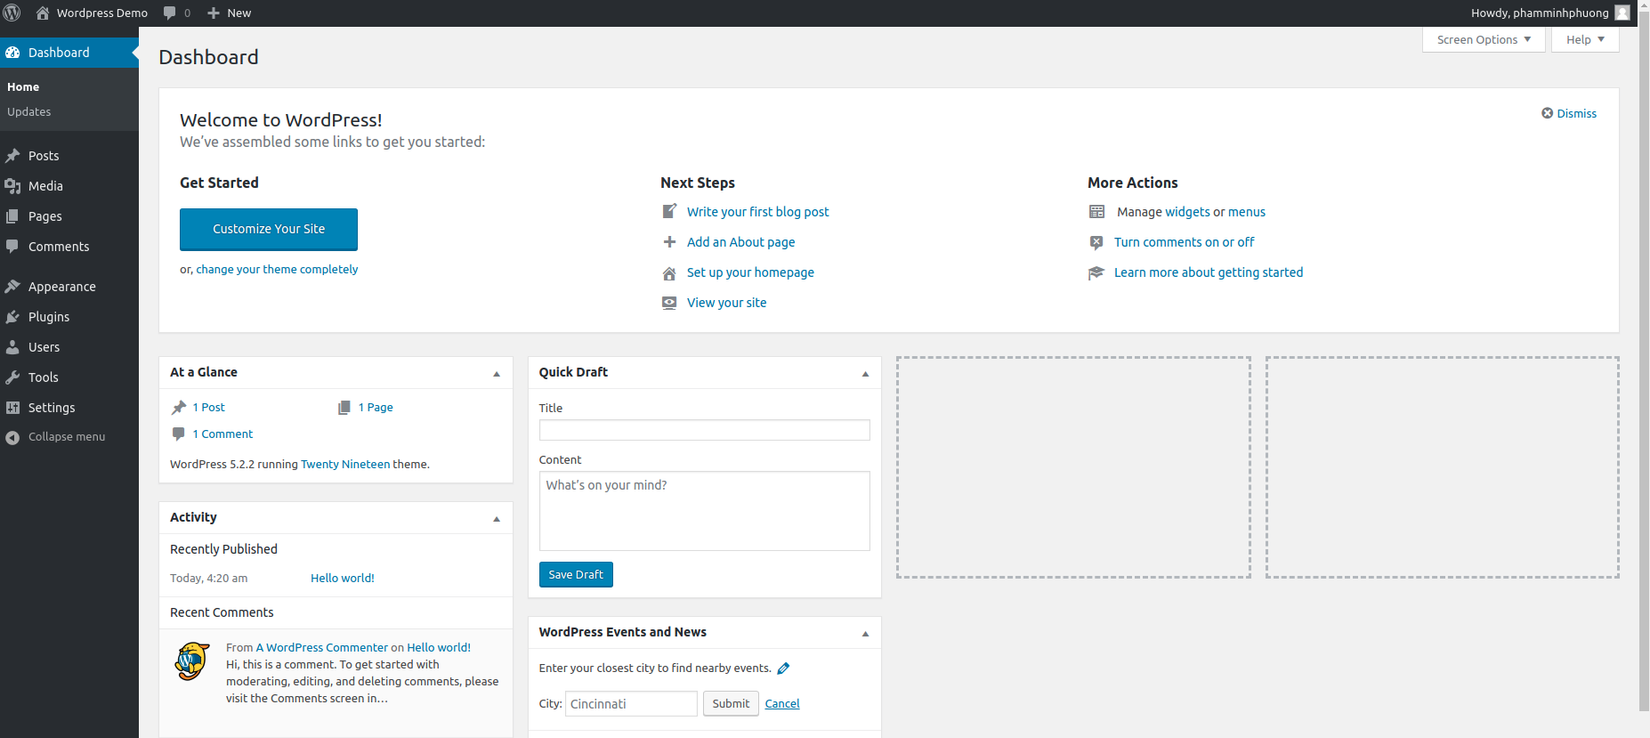
Task: Click the user avatar in top-right corner
Action: 1622,13
